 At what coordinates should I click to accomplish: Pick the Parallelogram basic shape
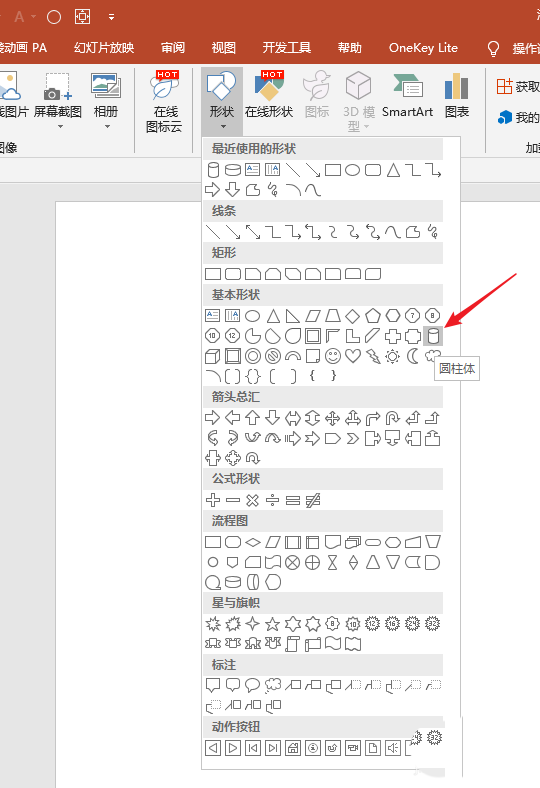tap(312, 316)
